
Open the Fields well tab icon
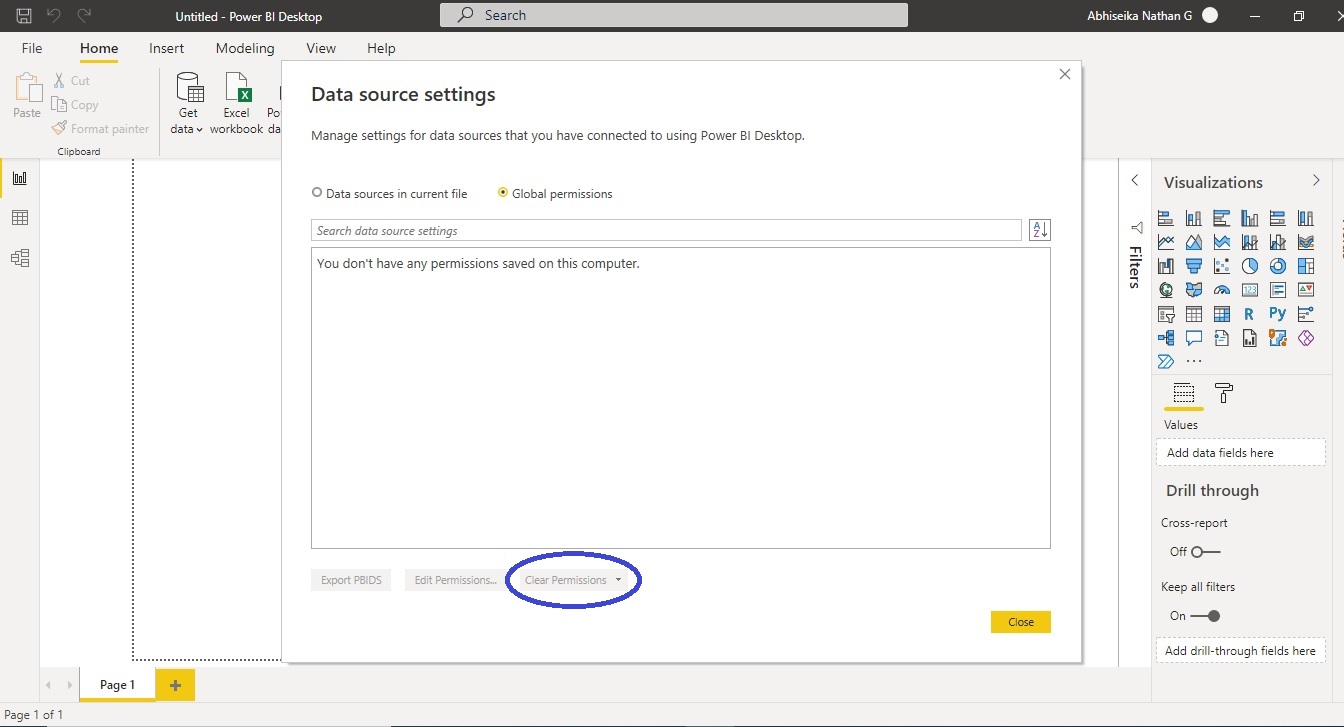(x=1183, y=393)
